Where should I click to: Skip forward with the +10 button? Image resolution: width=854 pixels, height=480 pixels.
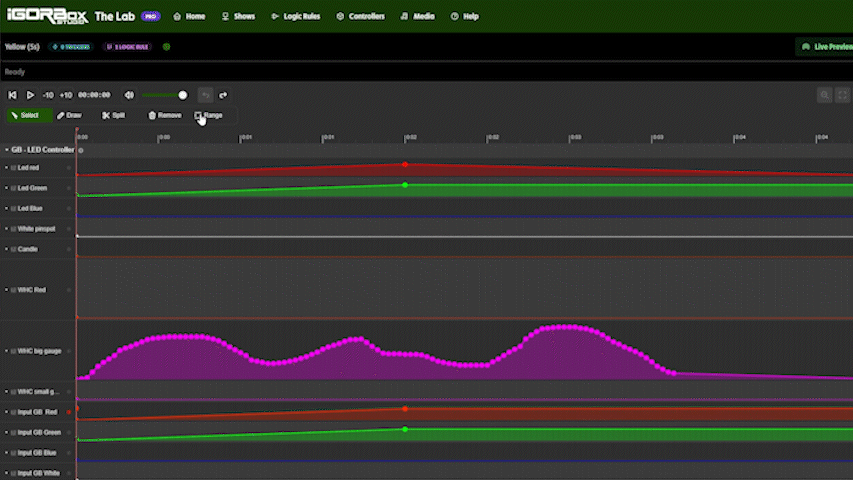66,95
